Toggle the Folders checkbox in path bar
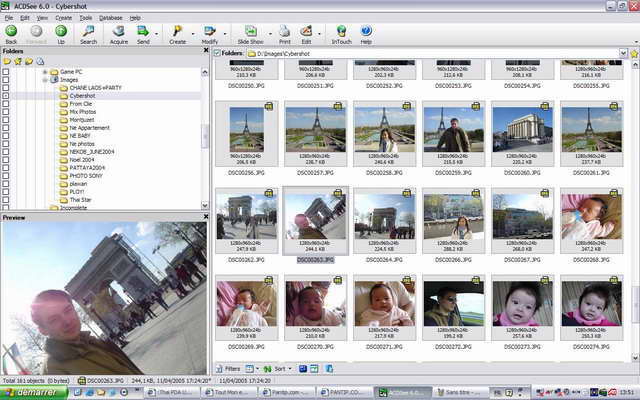640x400 pixels. coord(217,53)
